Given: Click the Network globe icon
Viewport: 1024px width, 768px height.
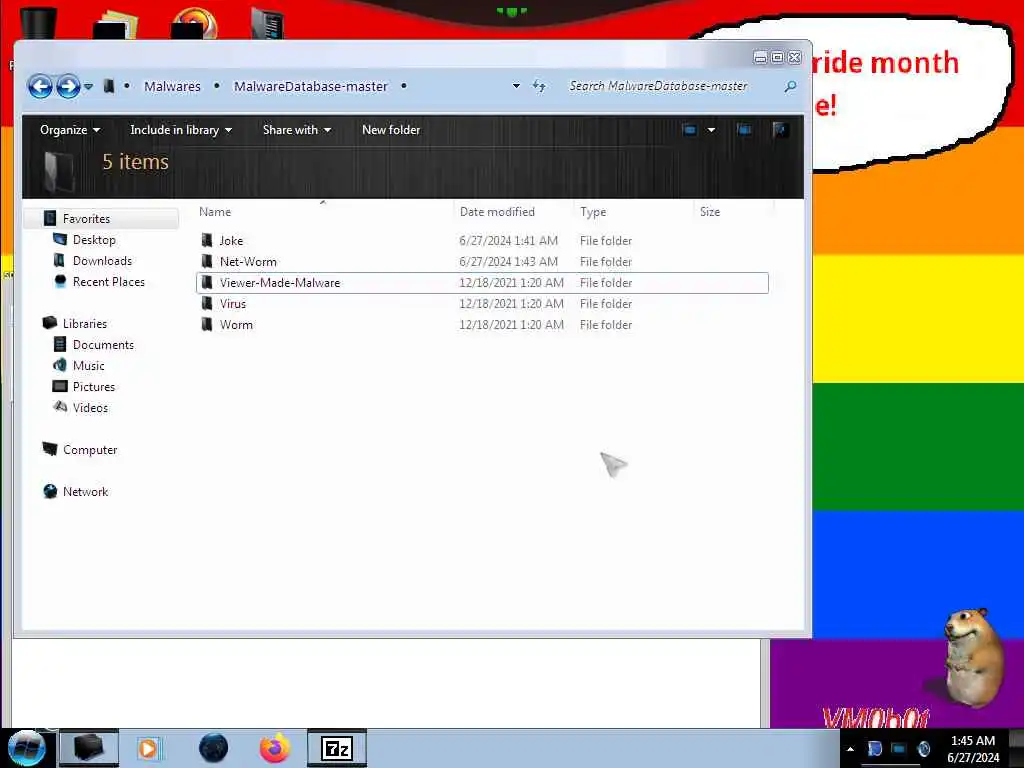Looking at the screenshot, I should tap(50, 491).
